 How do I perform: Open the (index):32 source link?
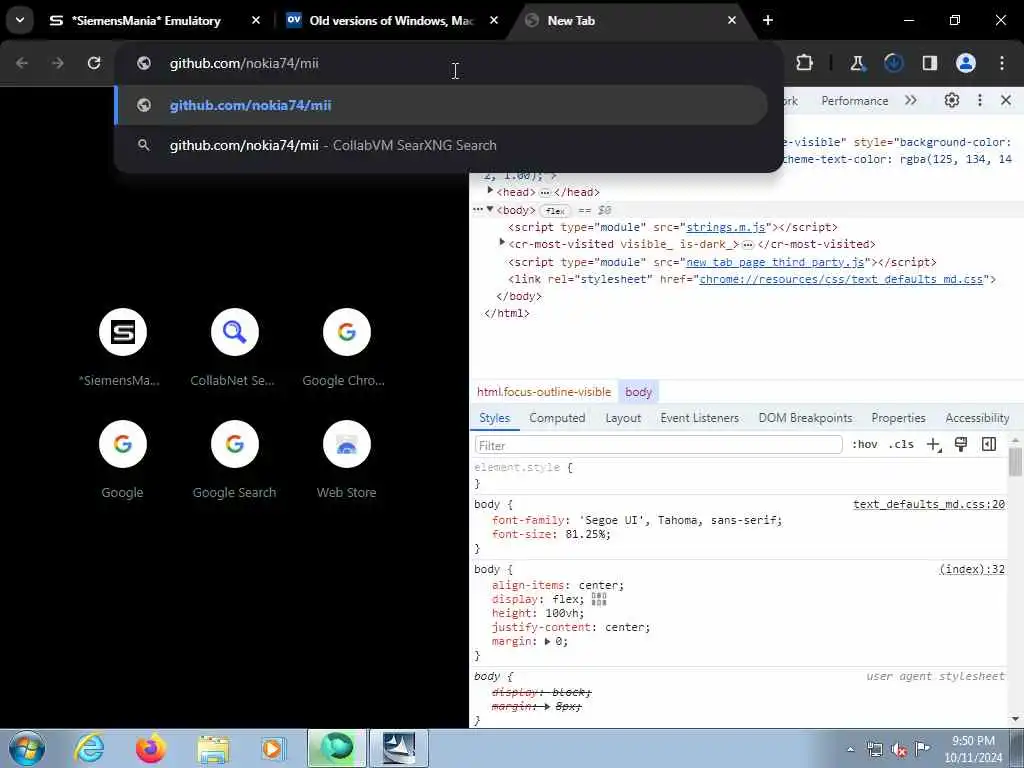pos(972,569)
